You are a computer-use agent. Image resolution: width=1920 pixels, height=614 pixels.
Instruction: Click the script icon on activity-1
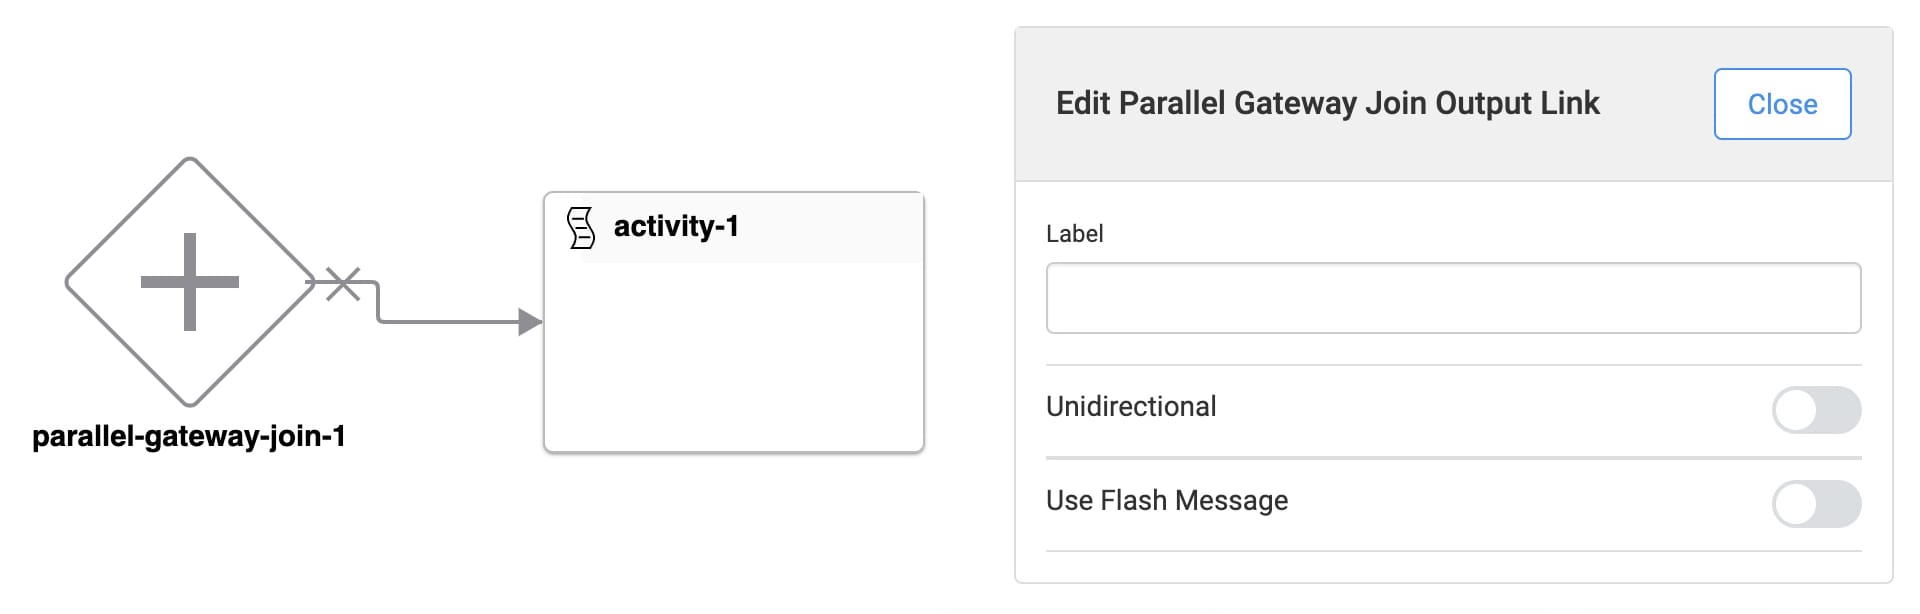tap(581, 228)
